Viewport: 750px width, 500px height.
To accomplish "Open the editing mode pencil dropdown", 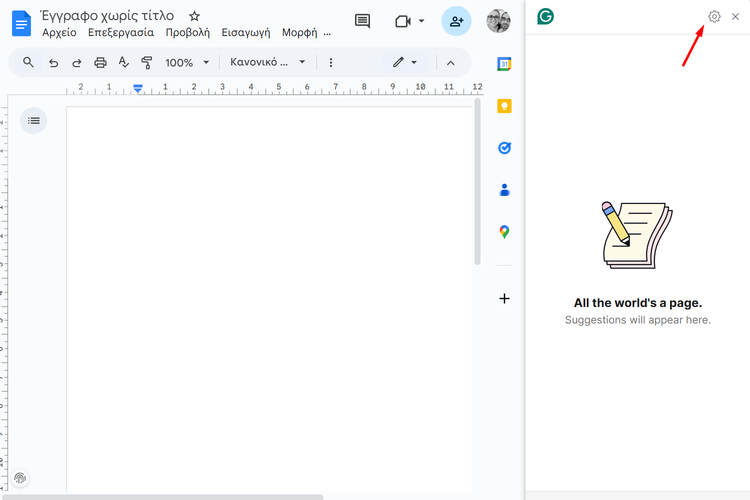I will (x=404, y=62).
